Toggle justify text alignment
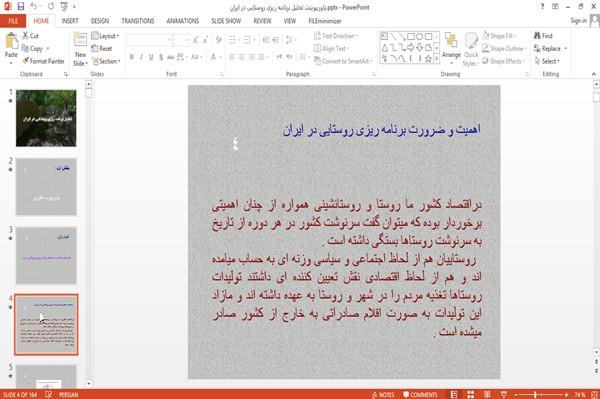 pyautogui.click(x=261, y=57)
